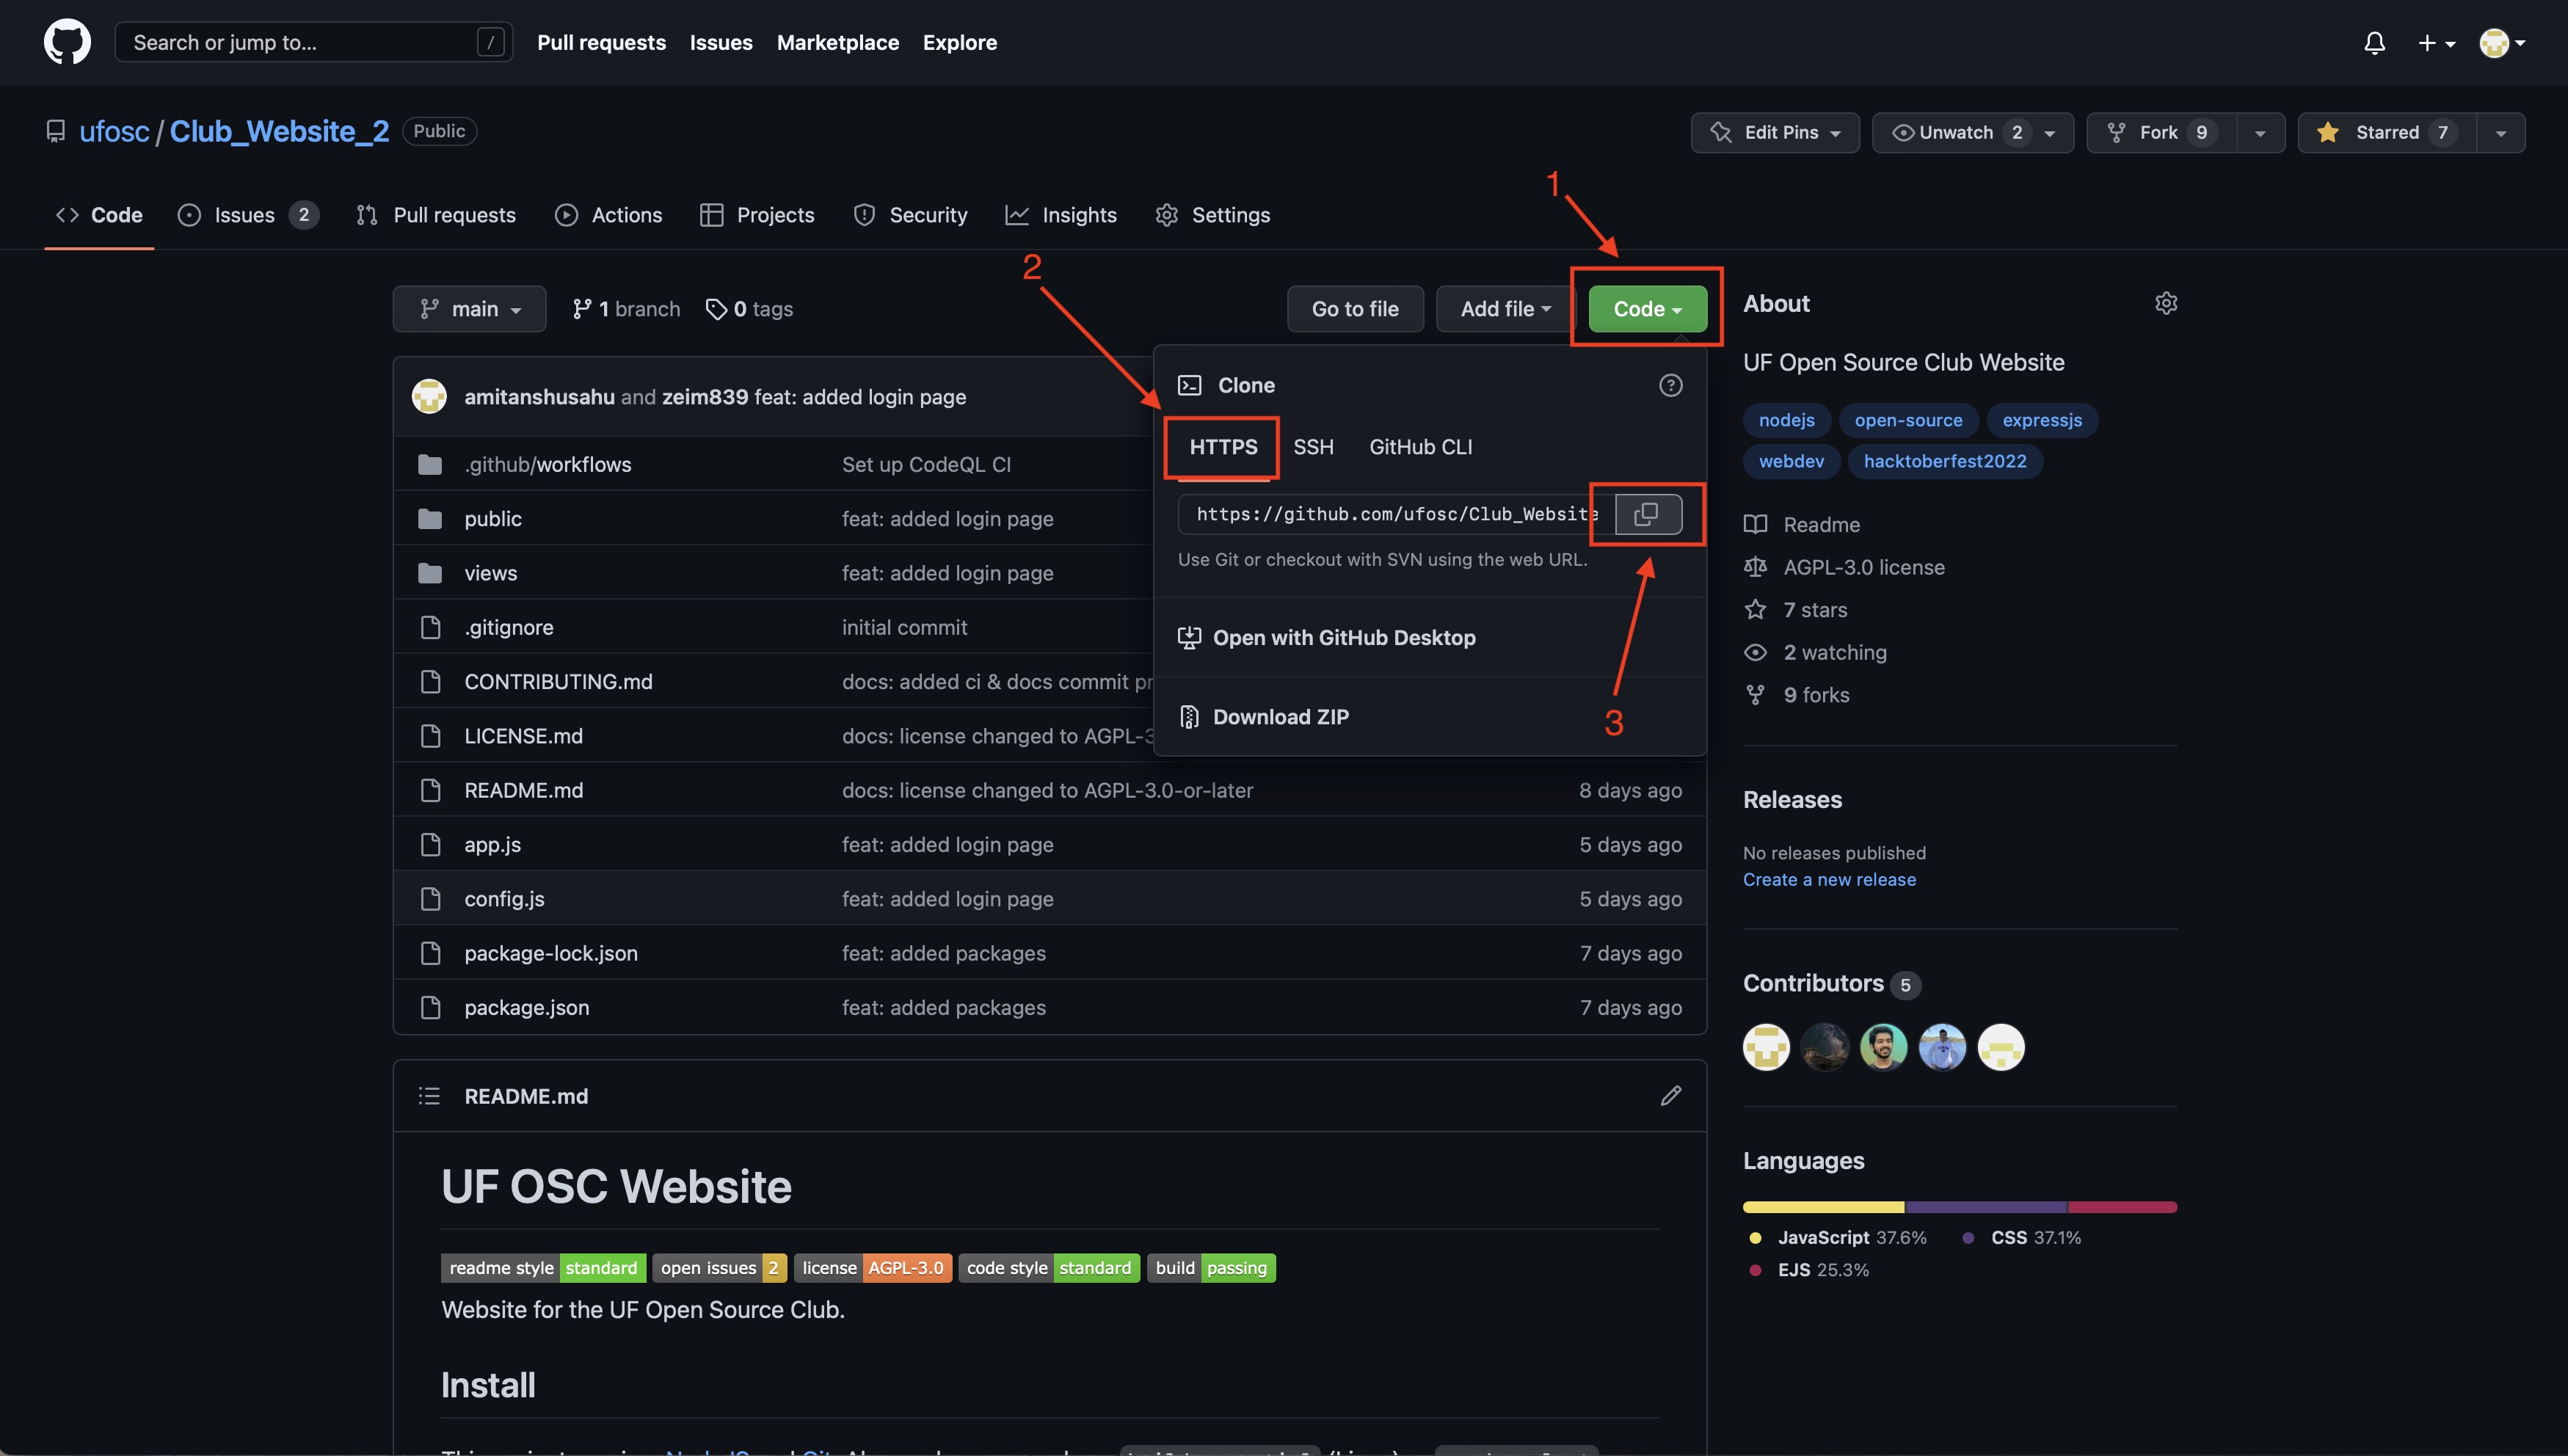Click the yellow JavaScript language bar segment
This screenshot has height=1456, width=2568.
point(1823,1207)
